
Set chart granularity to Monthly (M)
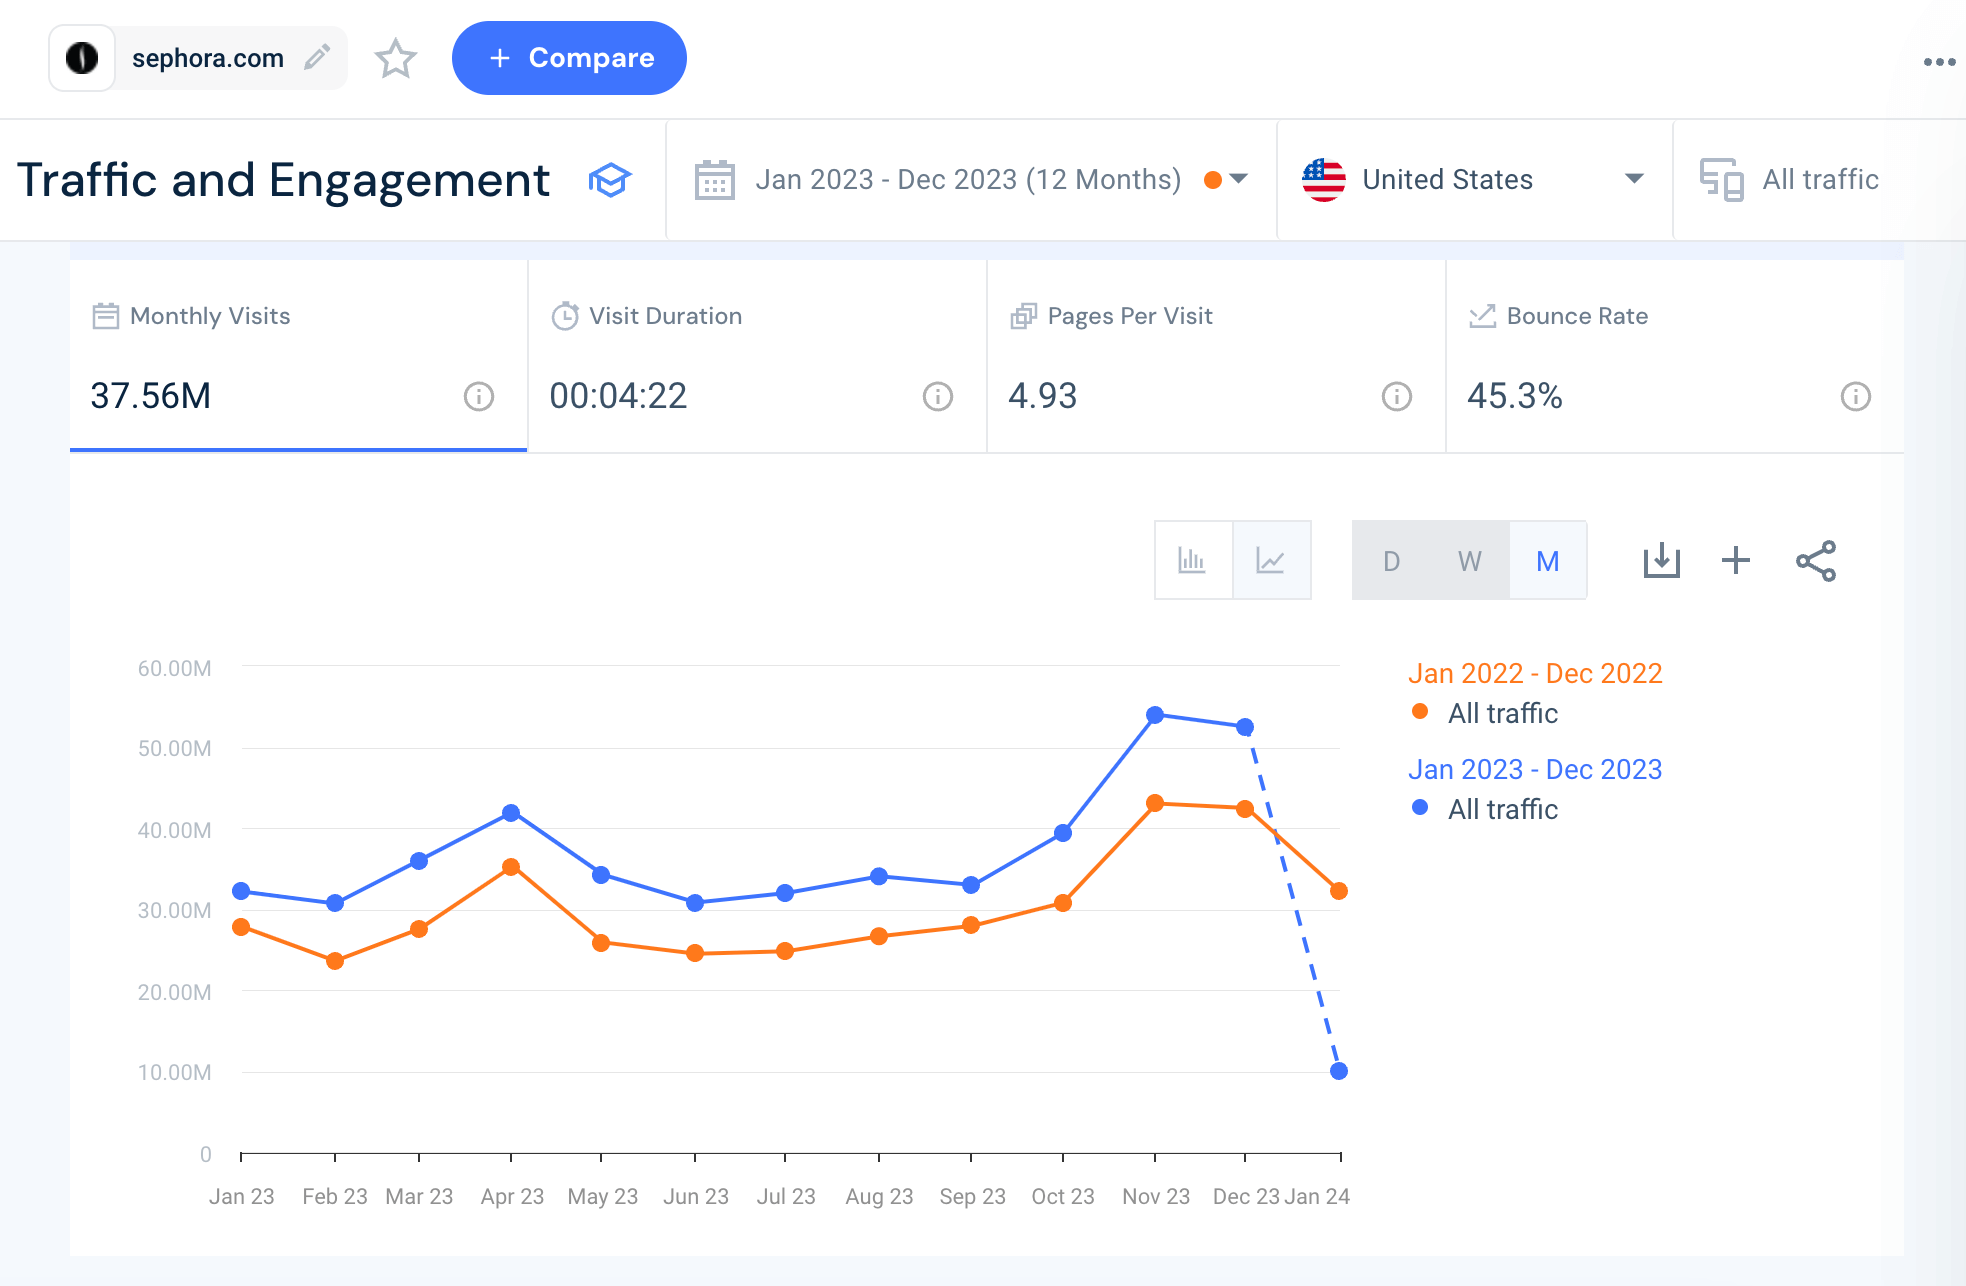coord(1547,561)
